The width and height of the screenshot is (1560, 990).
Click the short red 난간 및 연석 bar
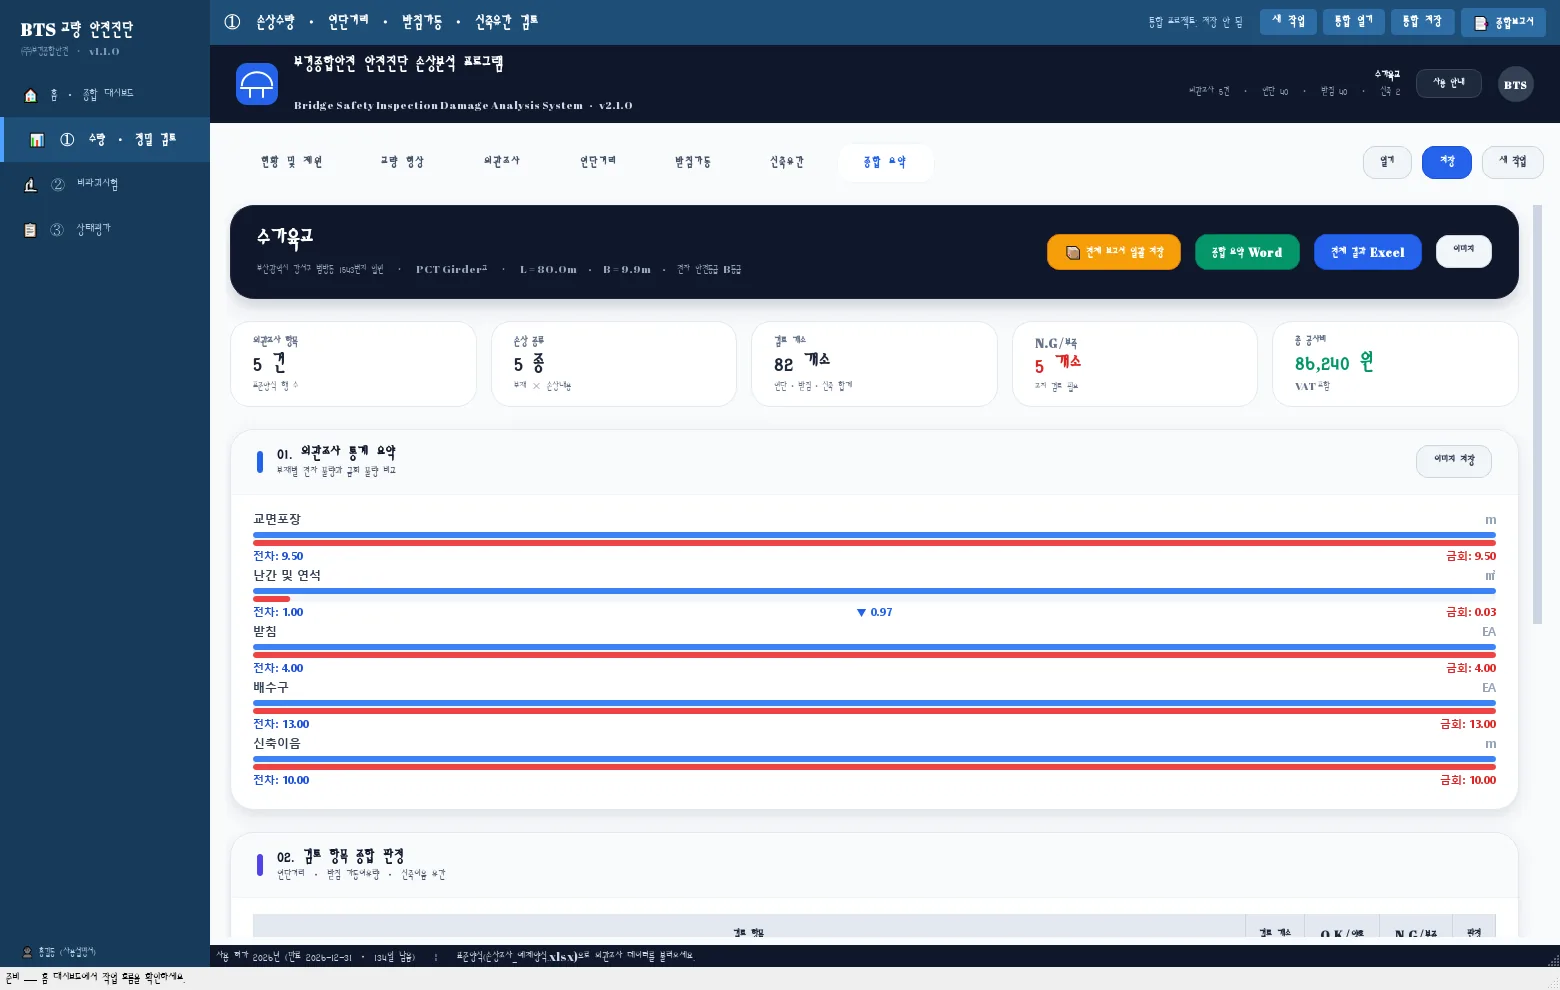[272, 599]
